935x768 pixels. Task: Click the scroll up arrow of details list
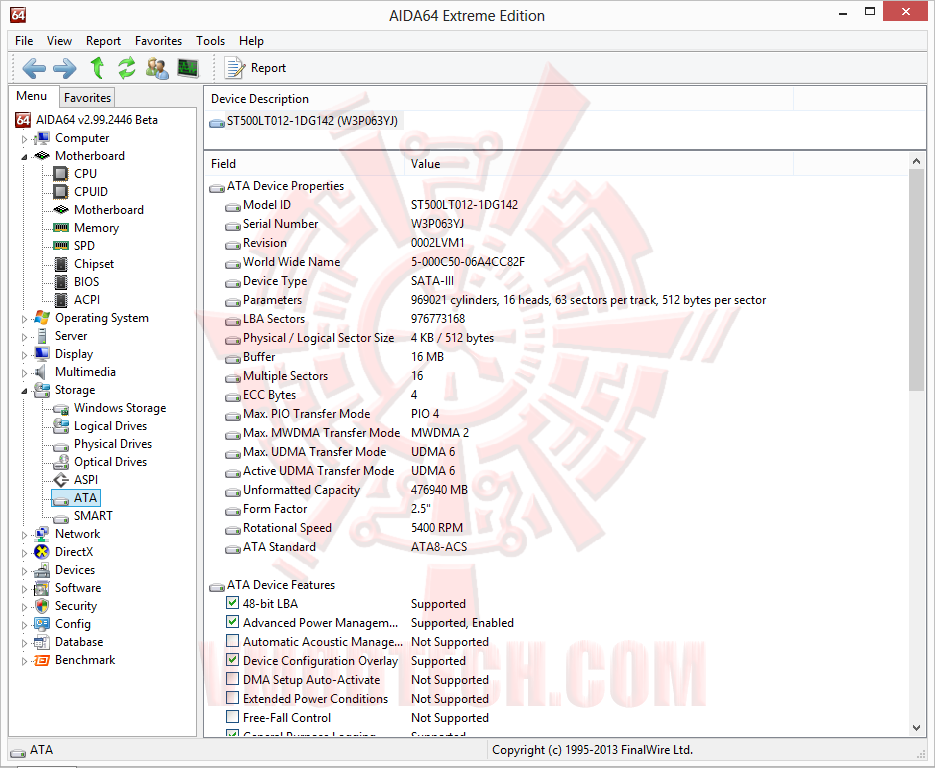[x=916, y=161]
